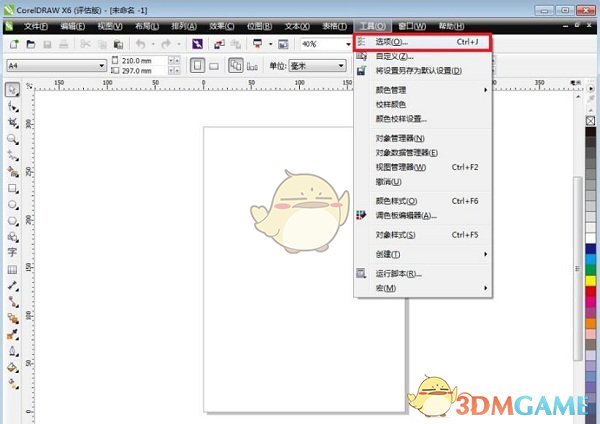Select the Parallel dimension tool
600x424 pixels.
13,285
